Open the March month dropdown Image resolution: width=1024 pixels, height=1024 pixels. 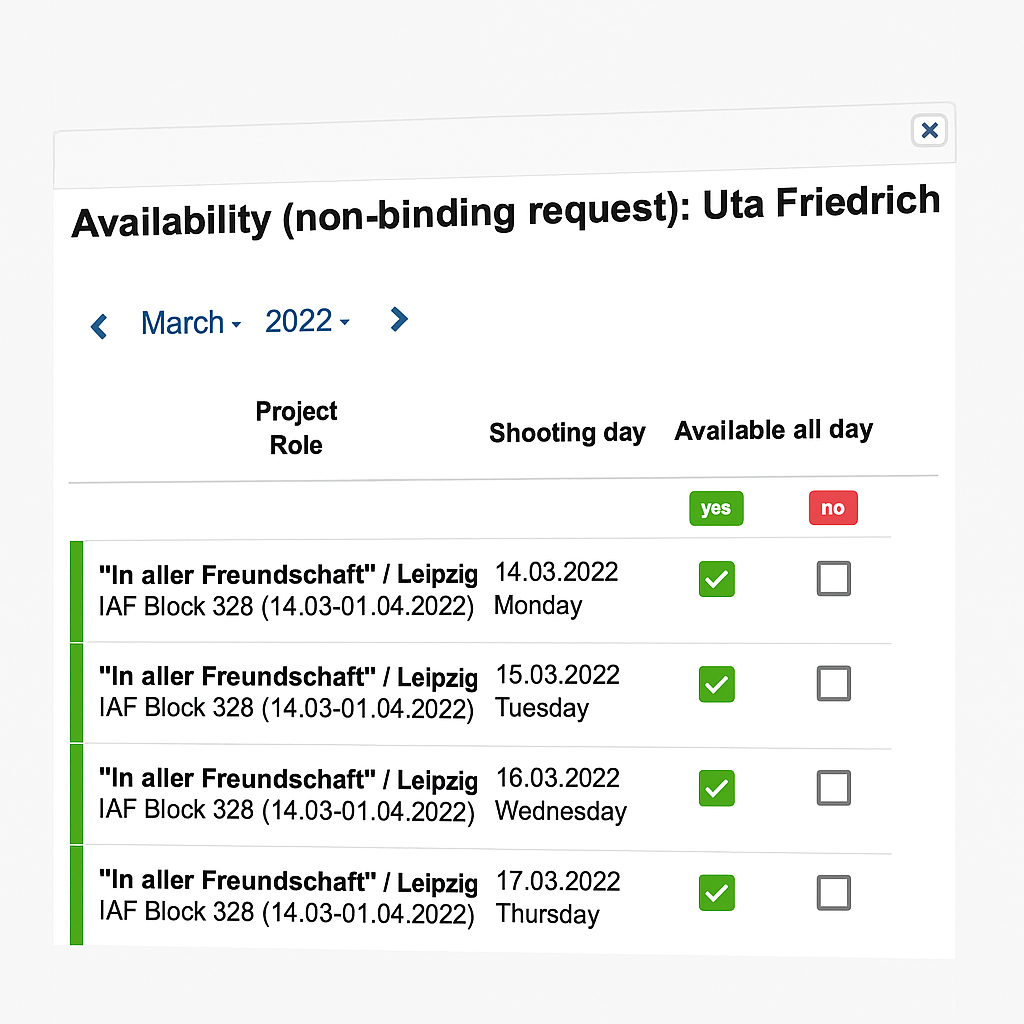(191, 323)
